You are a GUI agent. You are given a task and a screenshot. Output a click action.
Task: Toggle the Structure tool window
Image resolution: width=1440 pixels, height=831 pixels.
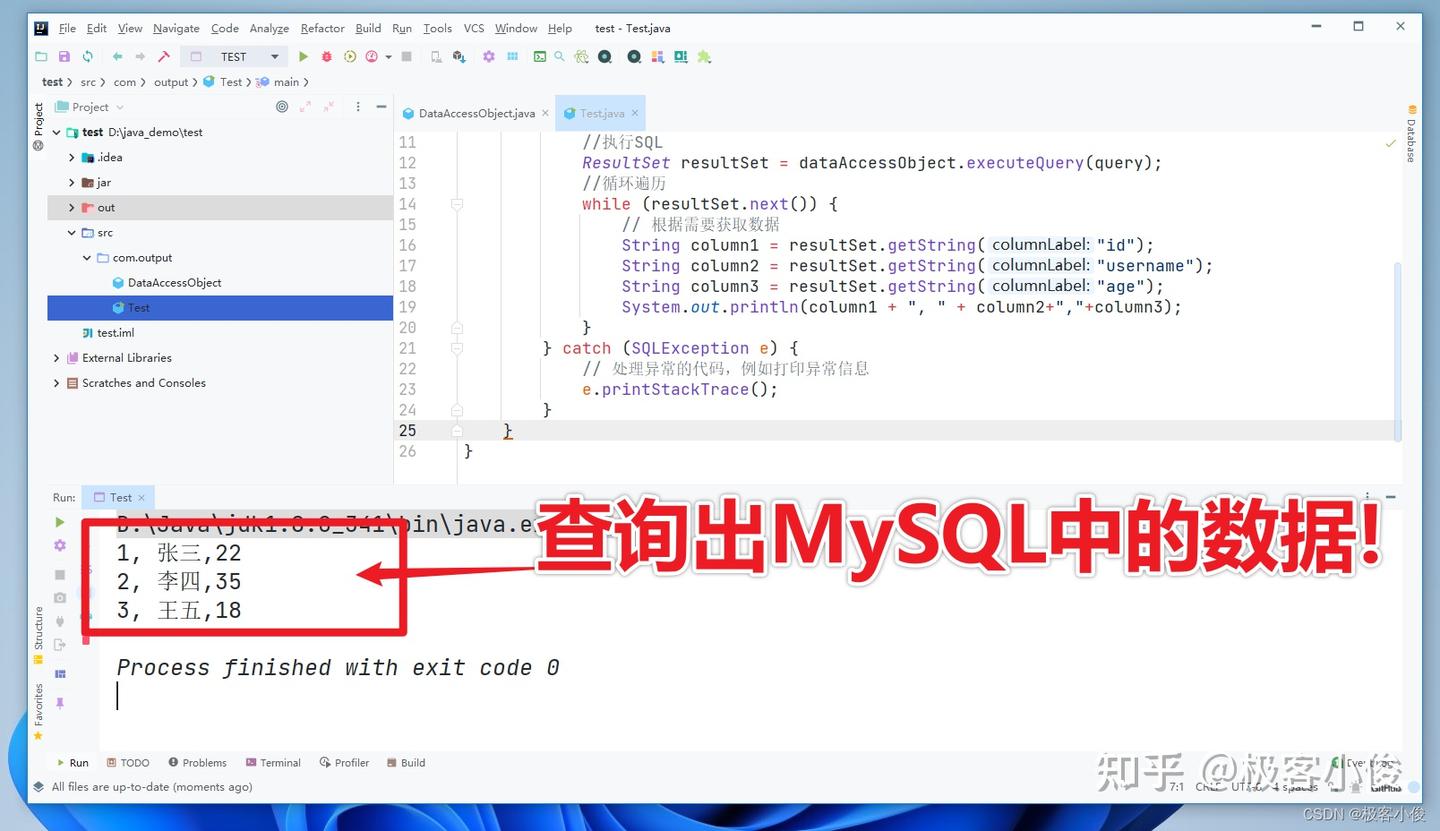[38, 625]
